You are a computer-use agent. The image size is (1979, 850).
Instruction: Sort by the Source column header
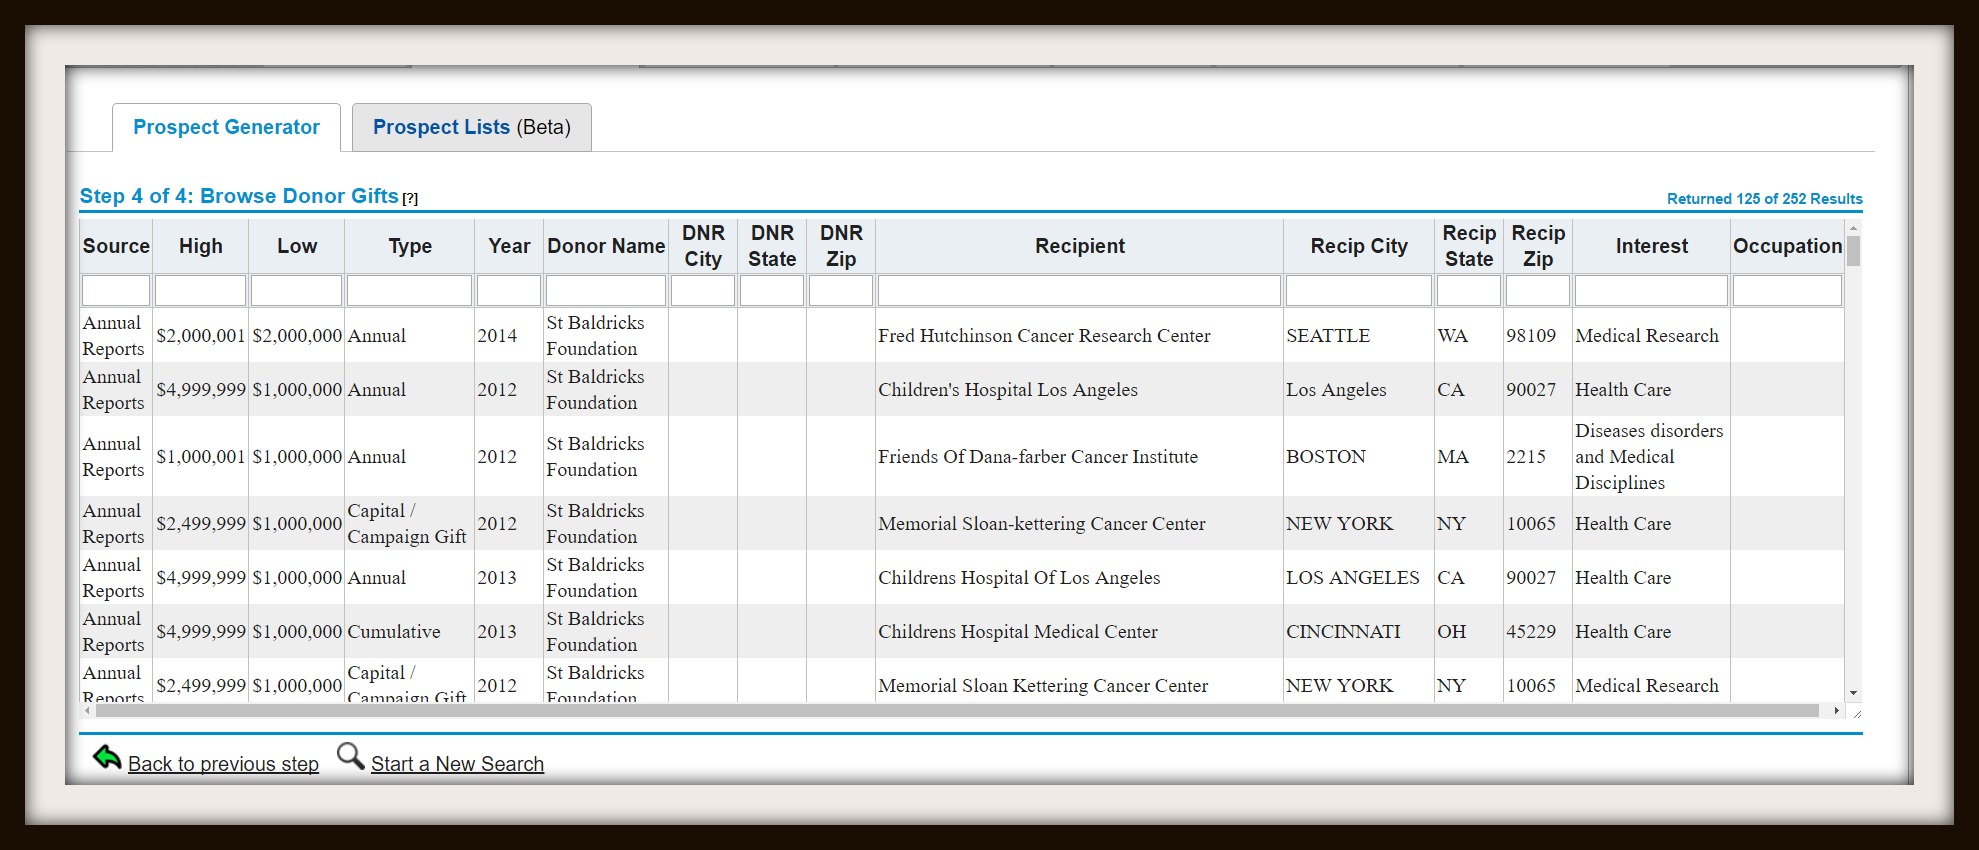pos(116,246)
